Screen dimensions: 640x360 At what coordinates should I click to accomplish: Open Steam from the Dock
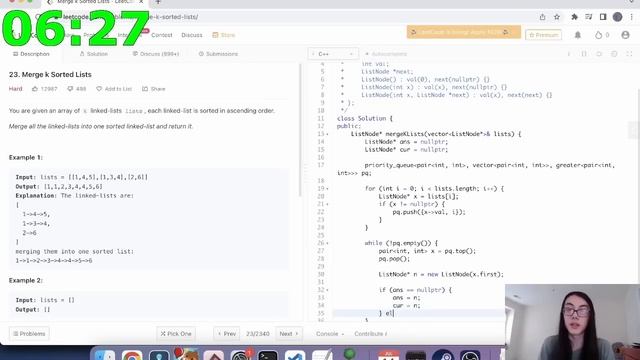(x=443, y=355)
